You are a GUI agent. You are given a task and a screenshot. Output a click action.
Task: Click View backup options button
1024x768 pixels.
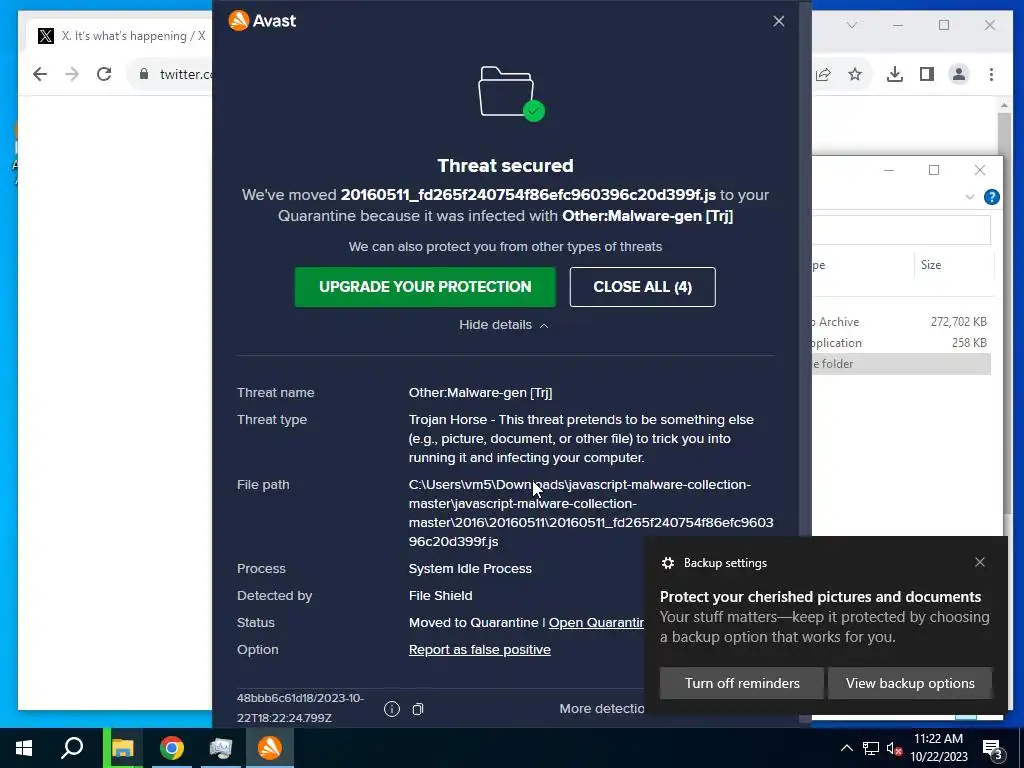910,683
